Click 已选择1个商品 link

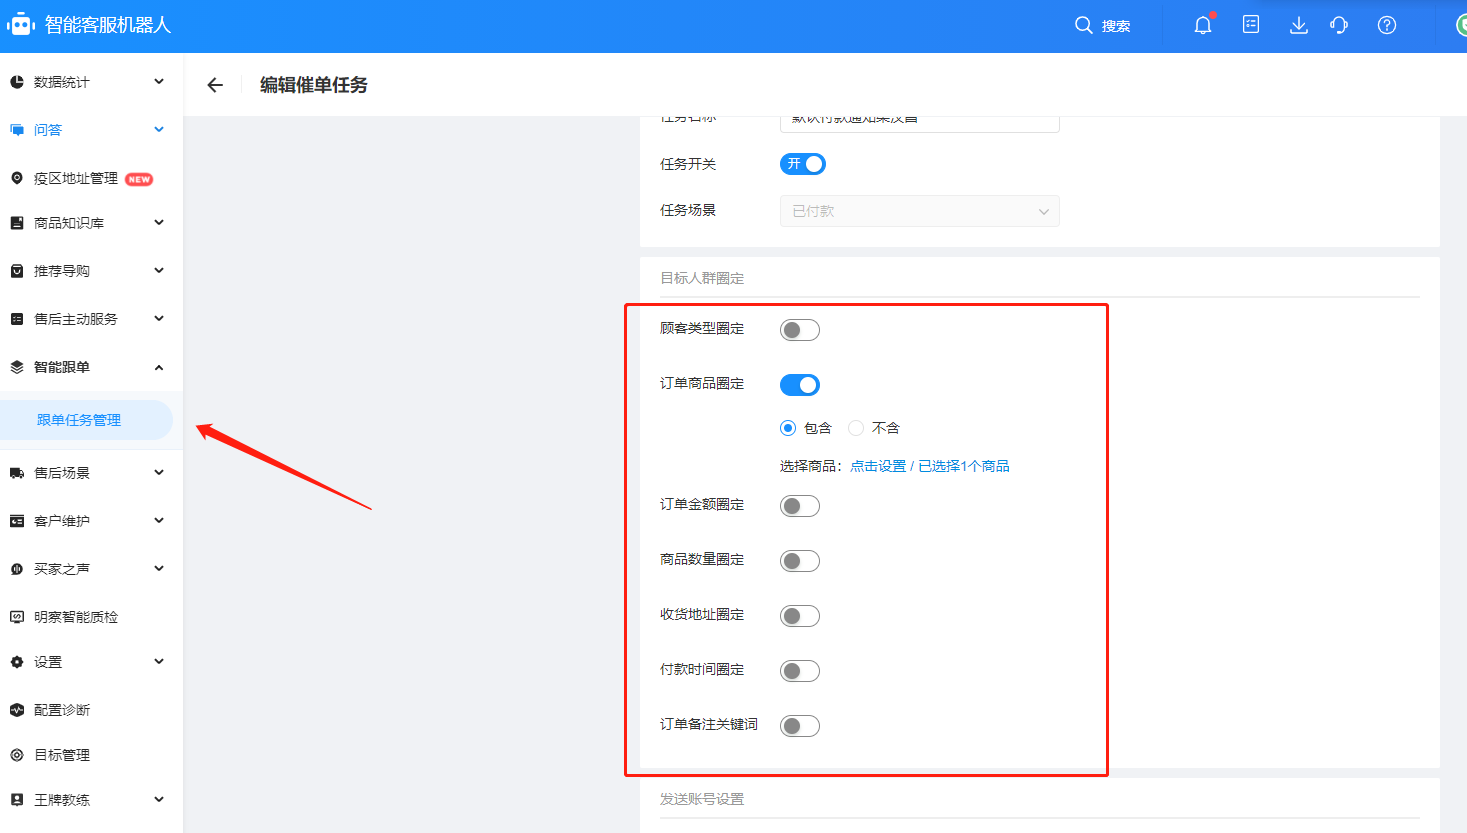964,466
